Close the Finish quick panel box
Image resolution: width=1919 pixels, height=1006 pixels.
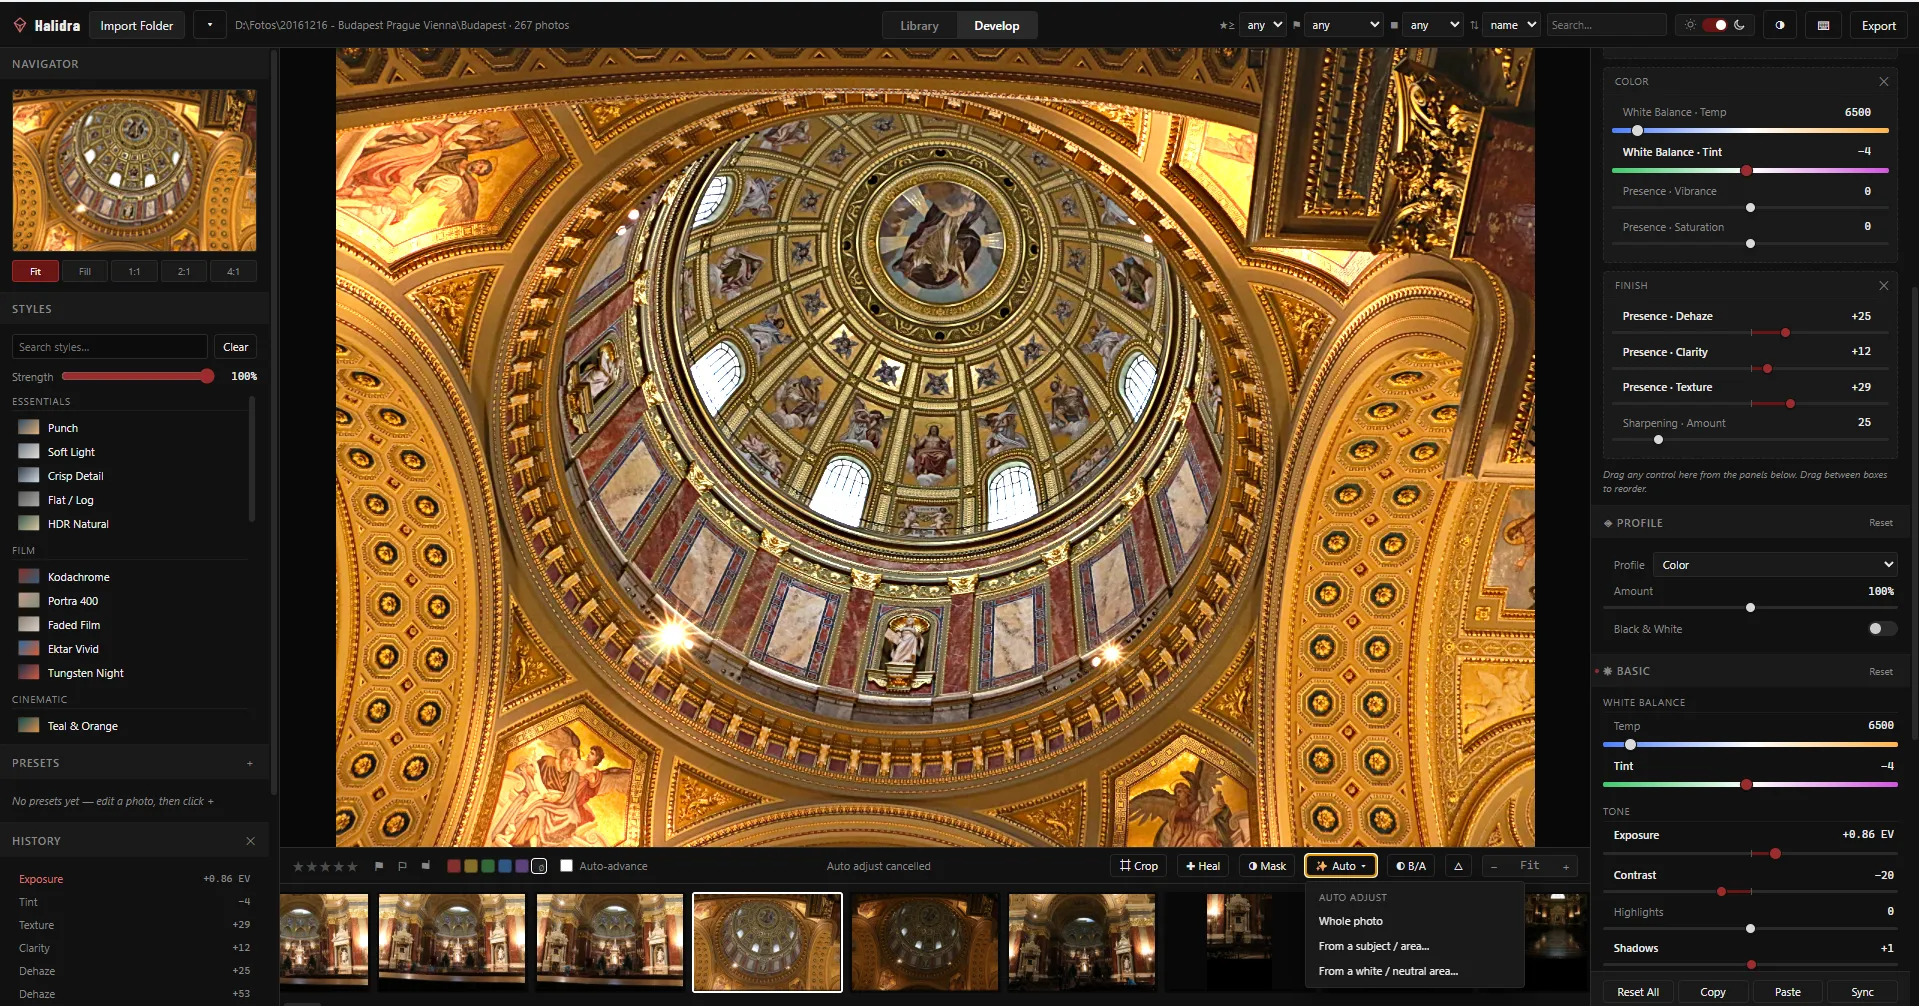tap(1884, 286)
